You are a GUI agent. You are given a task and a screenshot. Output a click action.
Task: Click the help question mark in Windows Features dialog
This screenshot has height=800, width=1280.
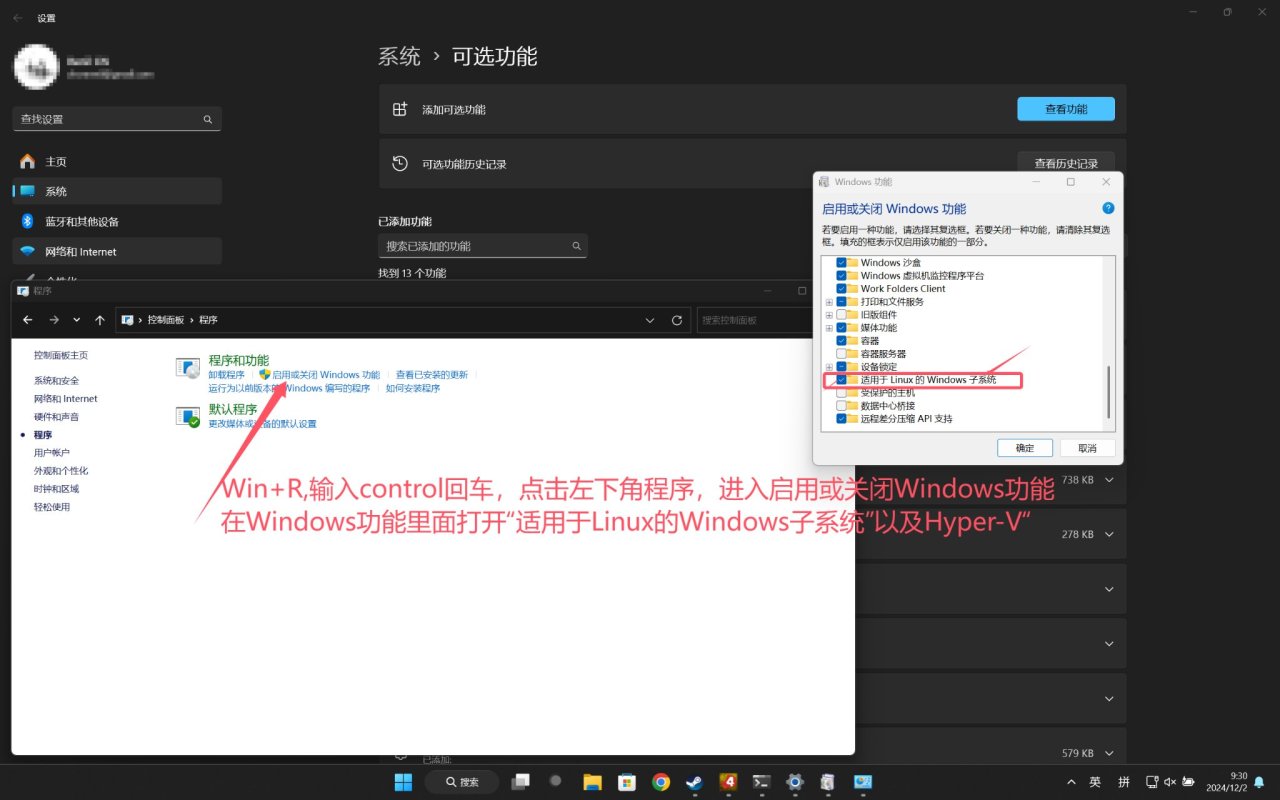pyautogui.click(x=1108, y=208)
